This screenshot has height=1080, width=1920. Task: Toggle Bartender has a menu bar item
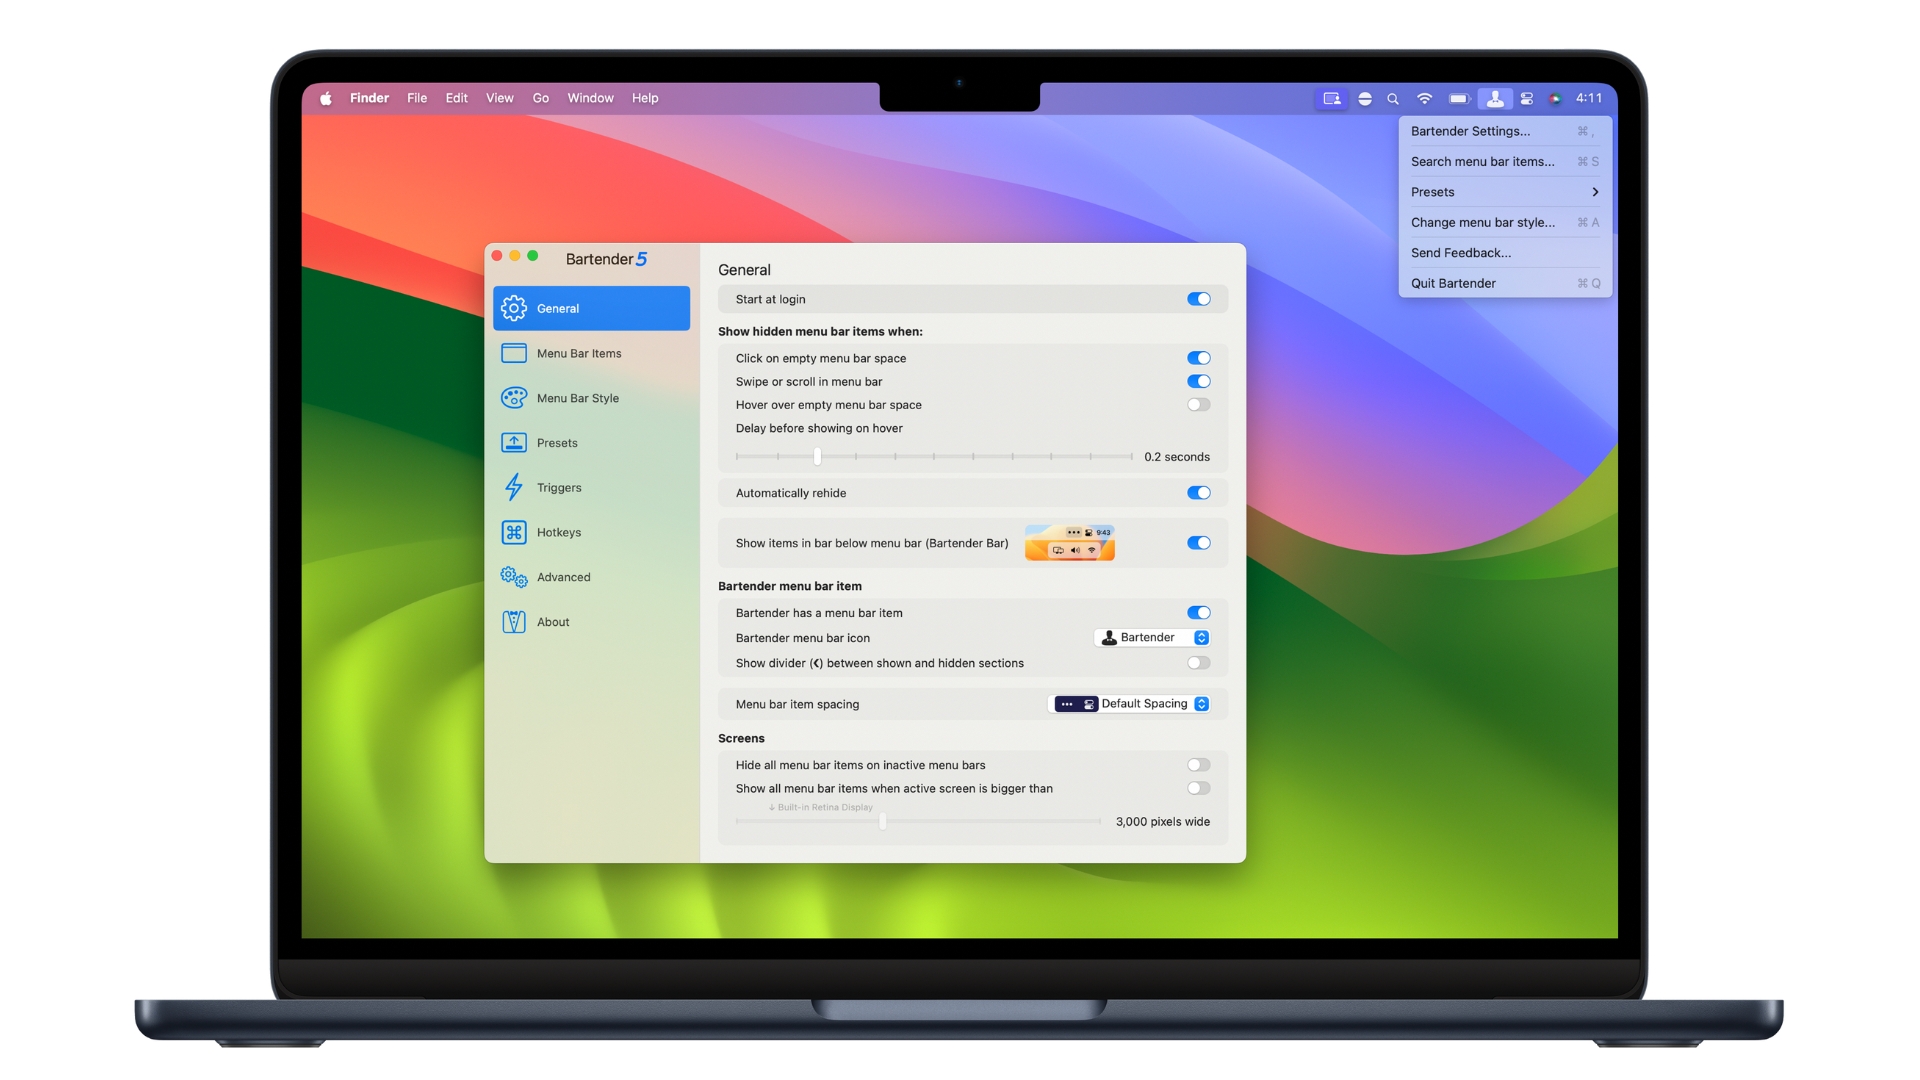1199,613
